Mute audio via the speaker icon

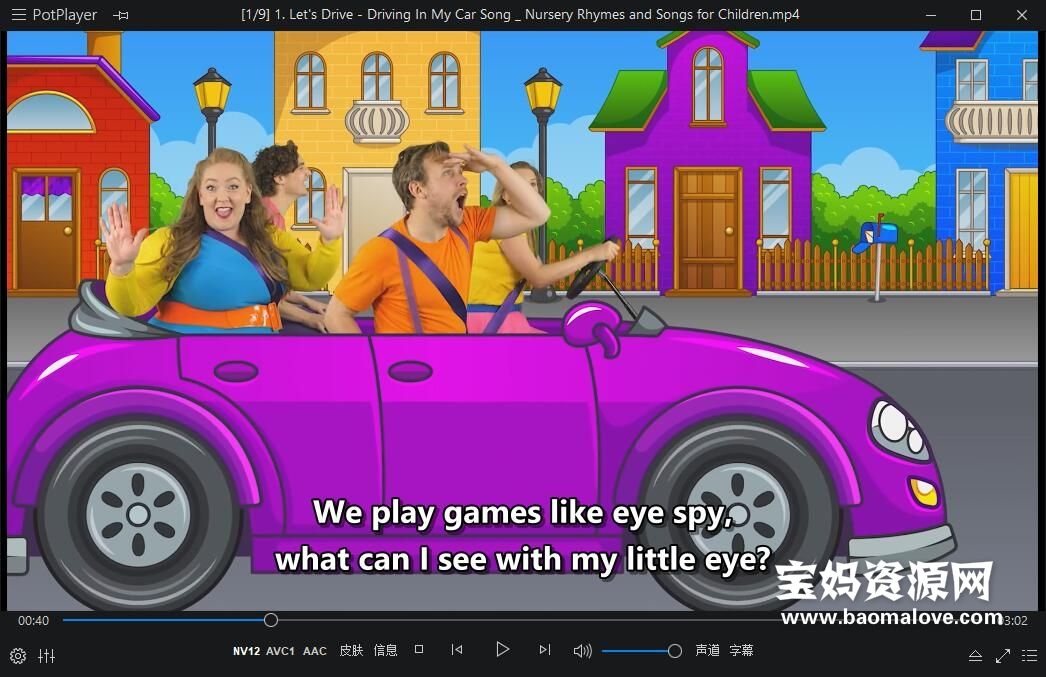582,650
